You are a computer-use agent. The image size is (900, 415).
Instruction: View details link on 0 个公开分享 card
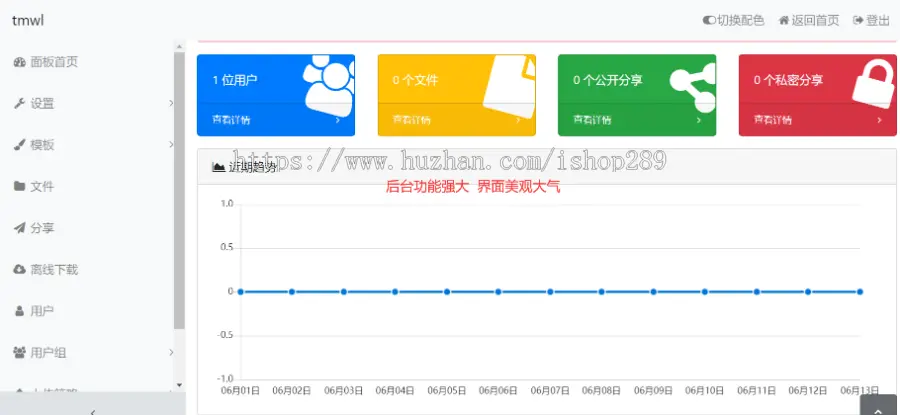[x=592, y=120]
